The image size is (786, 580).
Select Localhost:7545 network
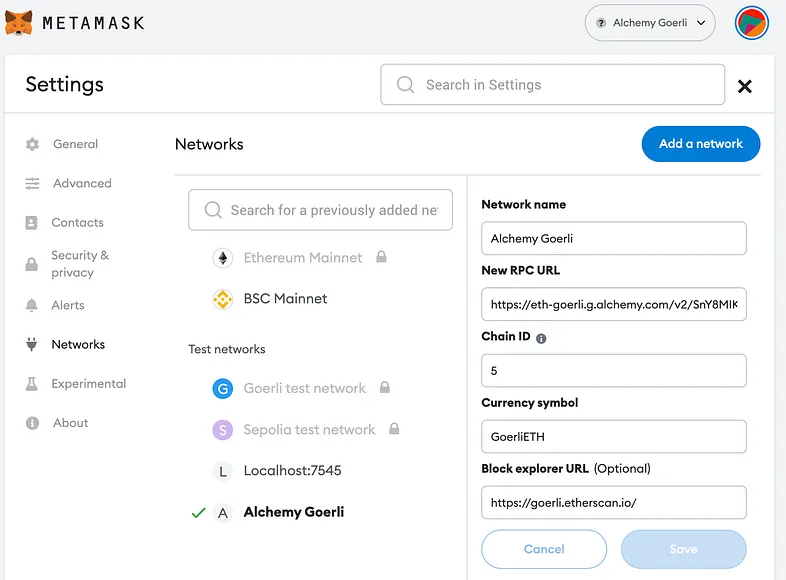(292, 470)
